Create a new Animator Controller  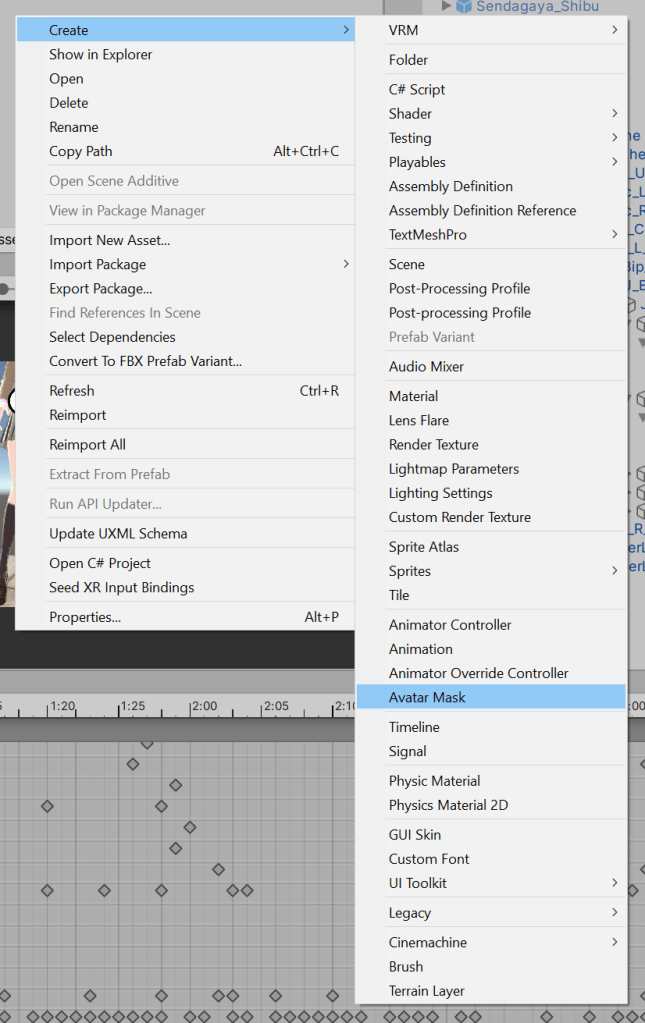[x=450, y=625]
